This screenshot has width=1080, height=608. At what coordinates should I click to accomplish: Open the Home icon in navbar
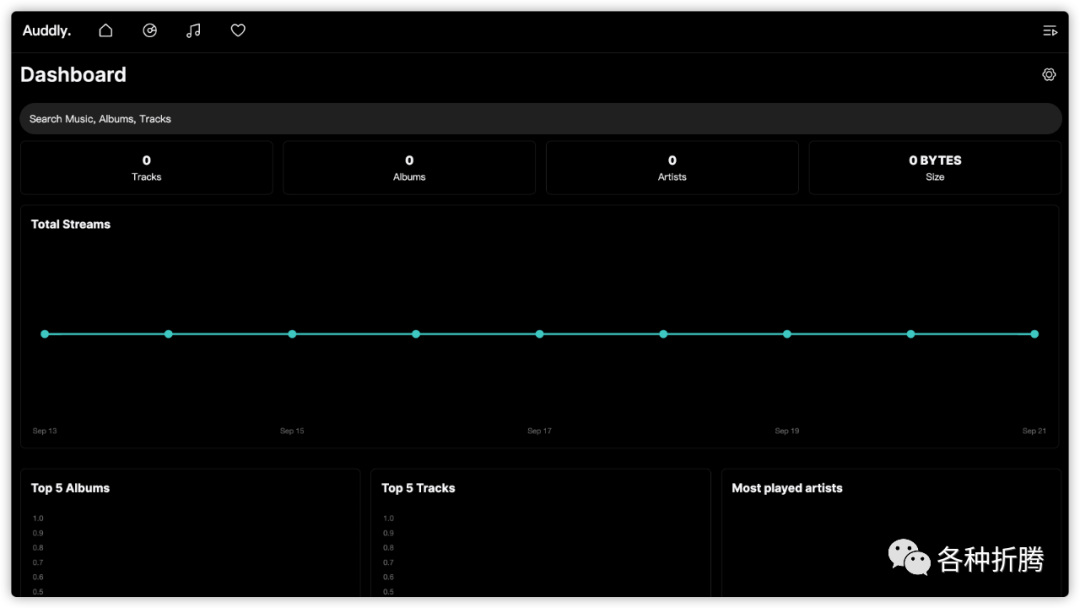pos(105,30)
